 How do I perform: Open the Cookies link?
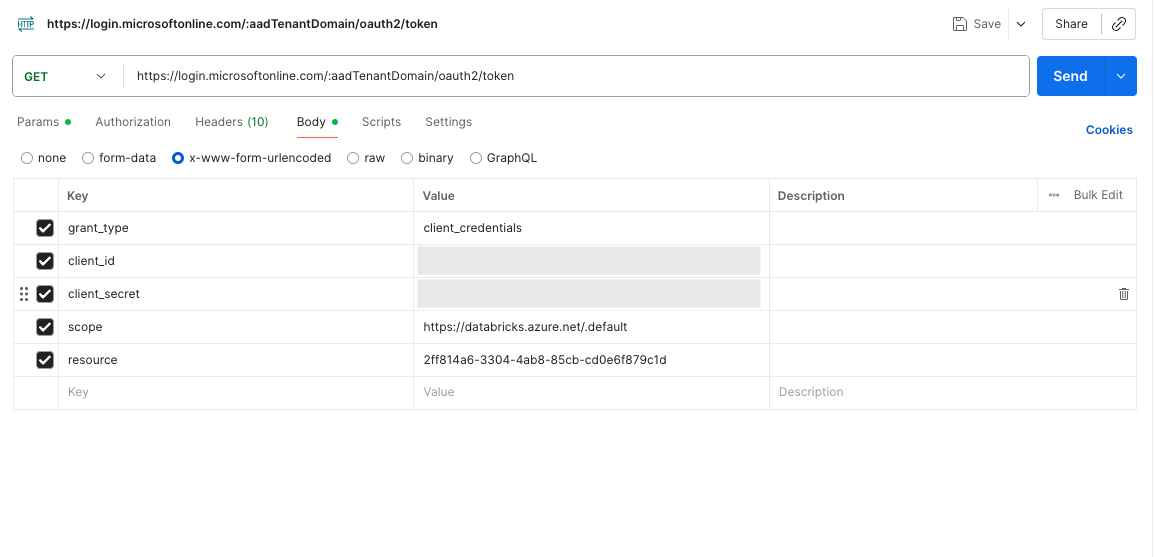1109,130
